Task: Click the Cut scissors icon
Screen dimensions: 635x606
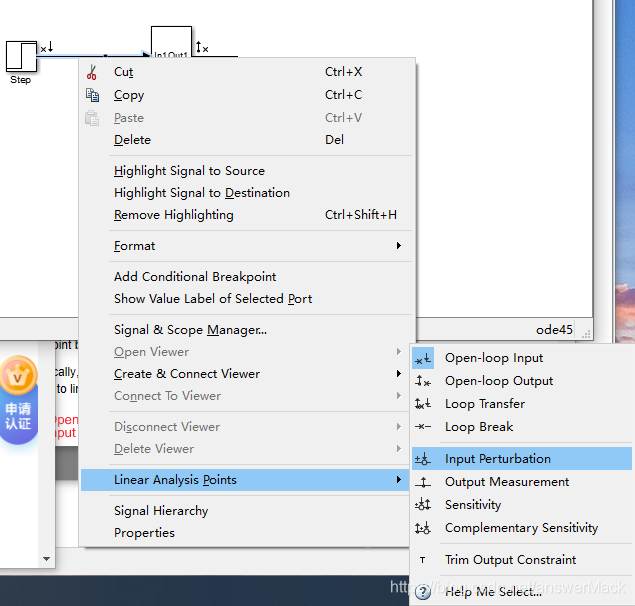Action: coord(92,73)
